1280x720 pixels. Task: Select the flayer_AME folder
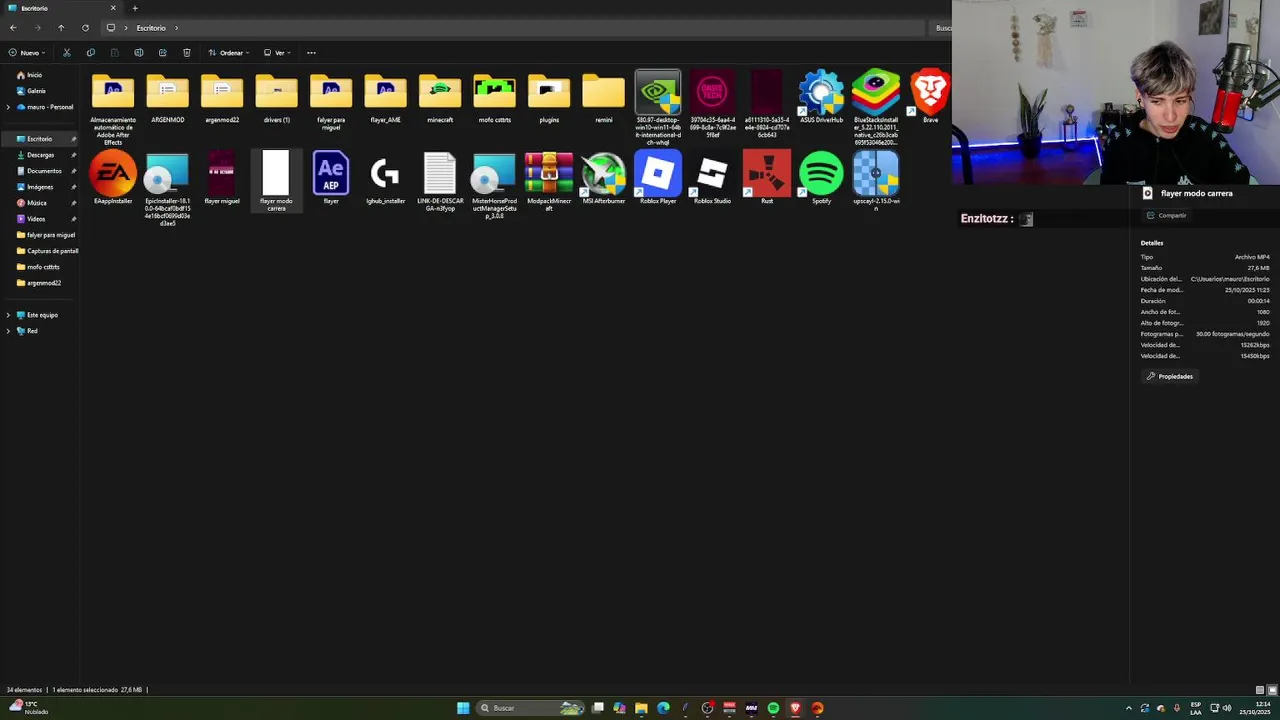[385, 97]
